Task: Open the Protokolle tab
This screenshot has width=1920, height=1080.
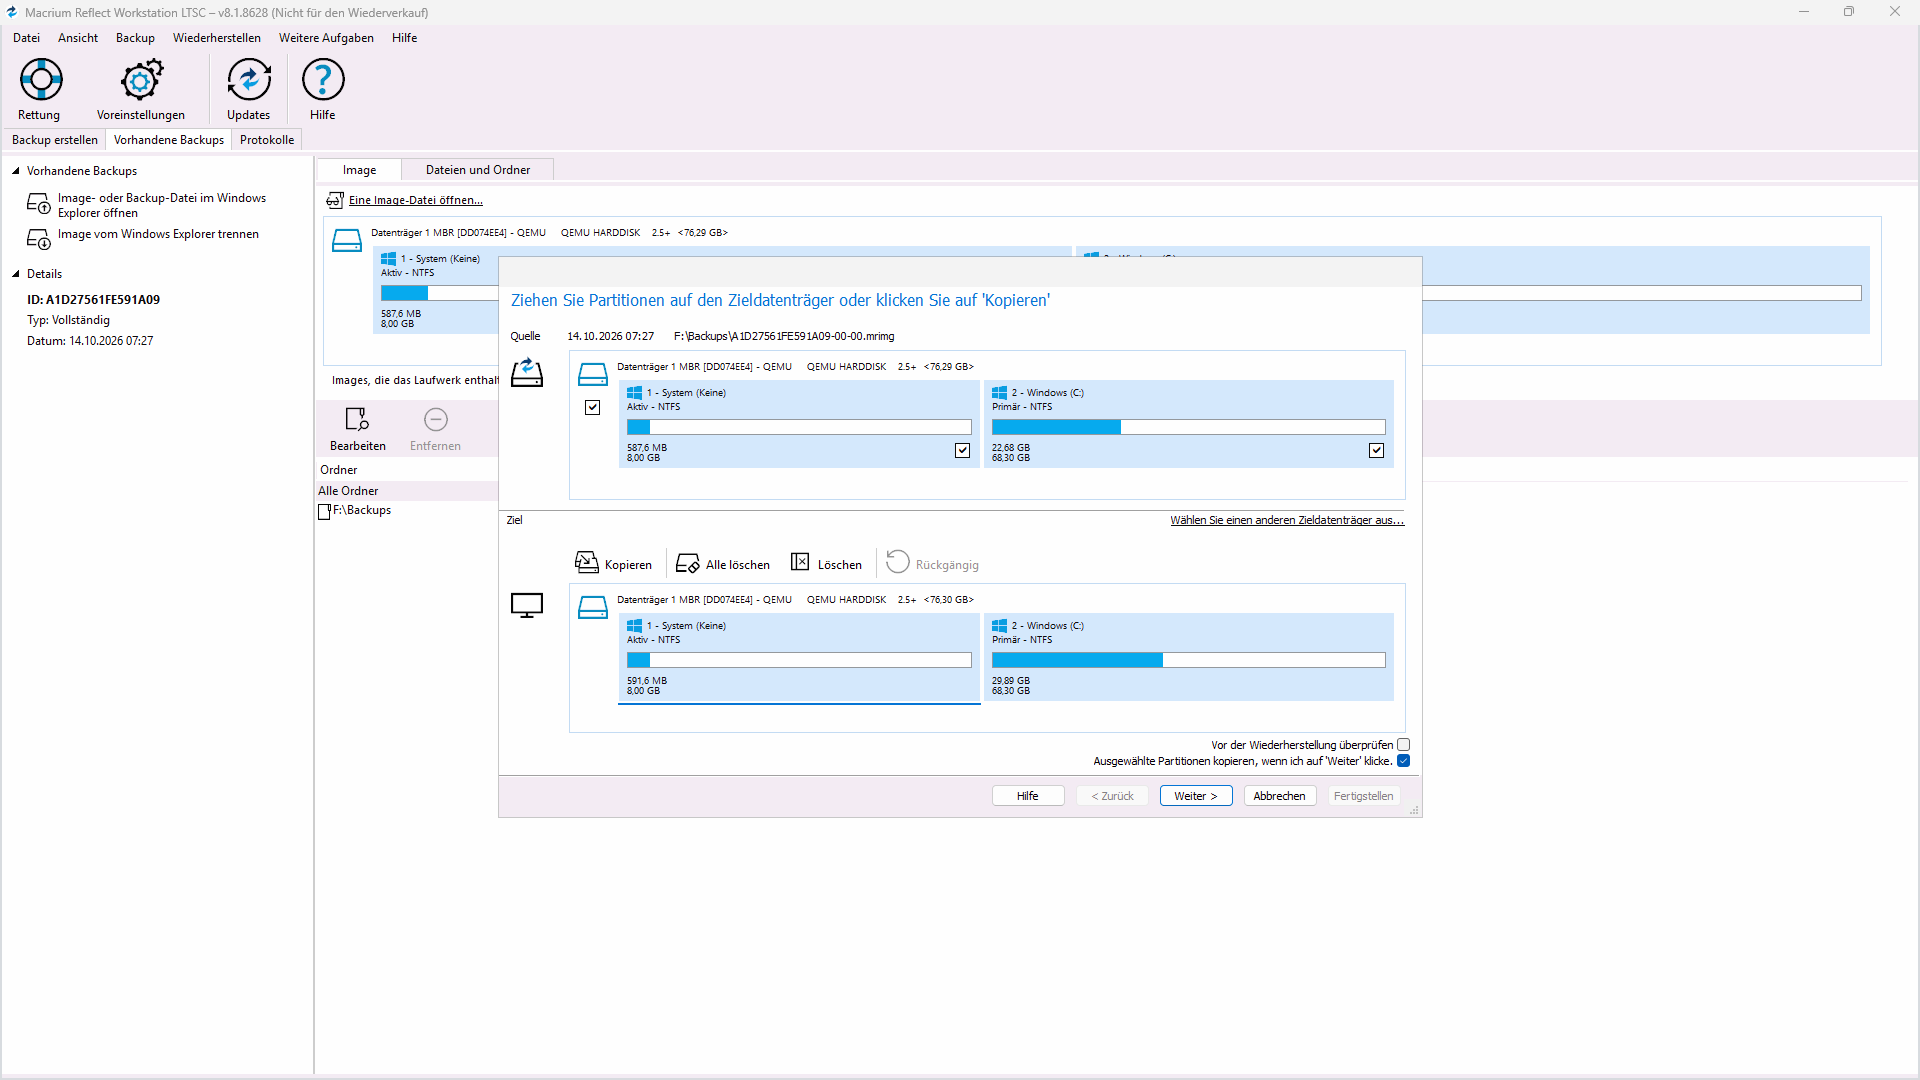Action: coord(267,140)
